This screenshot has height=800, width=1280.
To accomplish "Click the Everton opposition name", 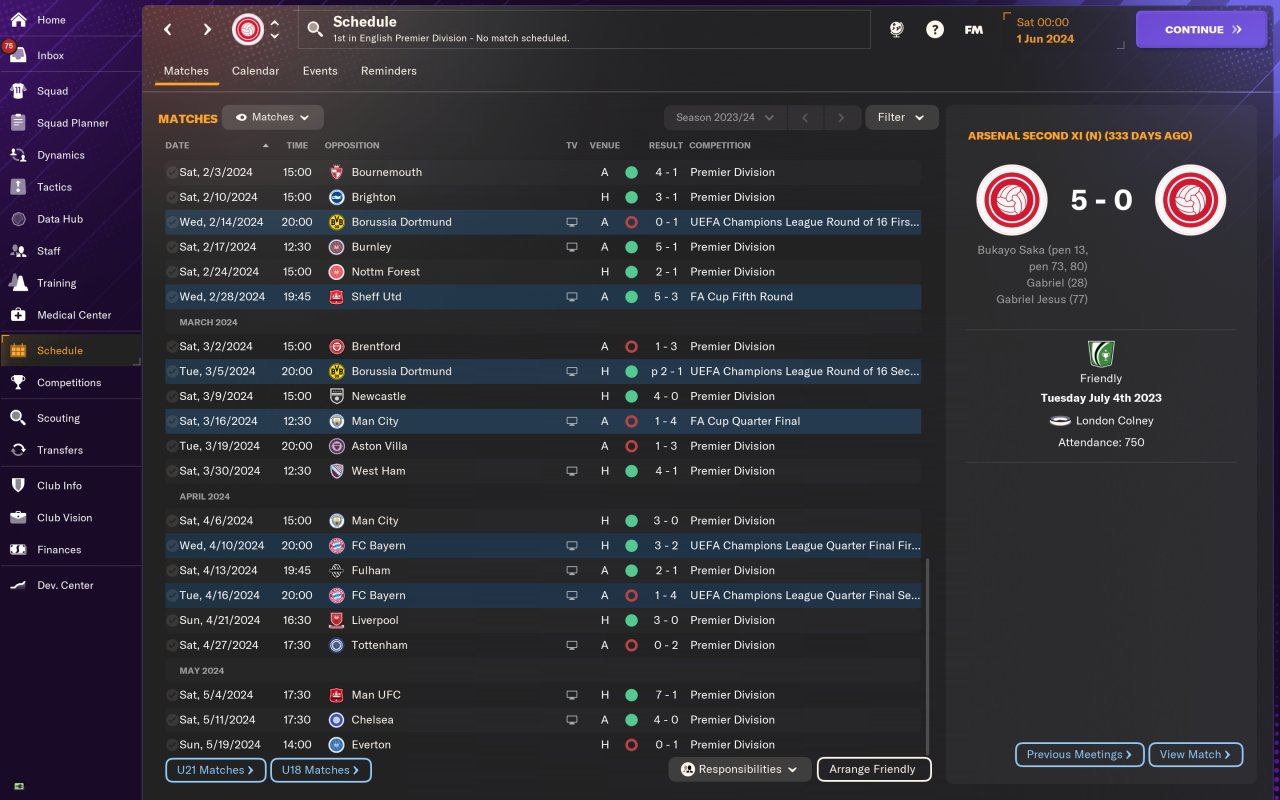I will 371,745.
